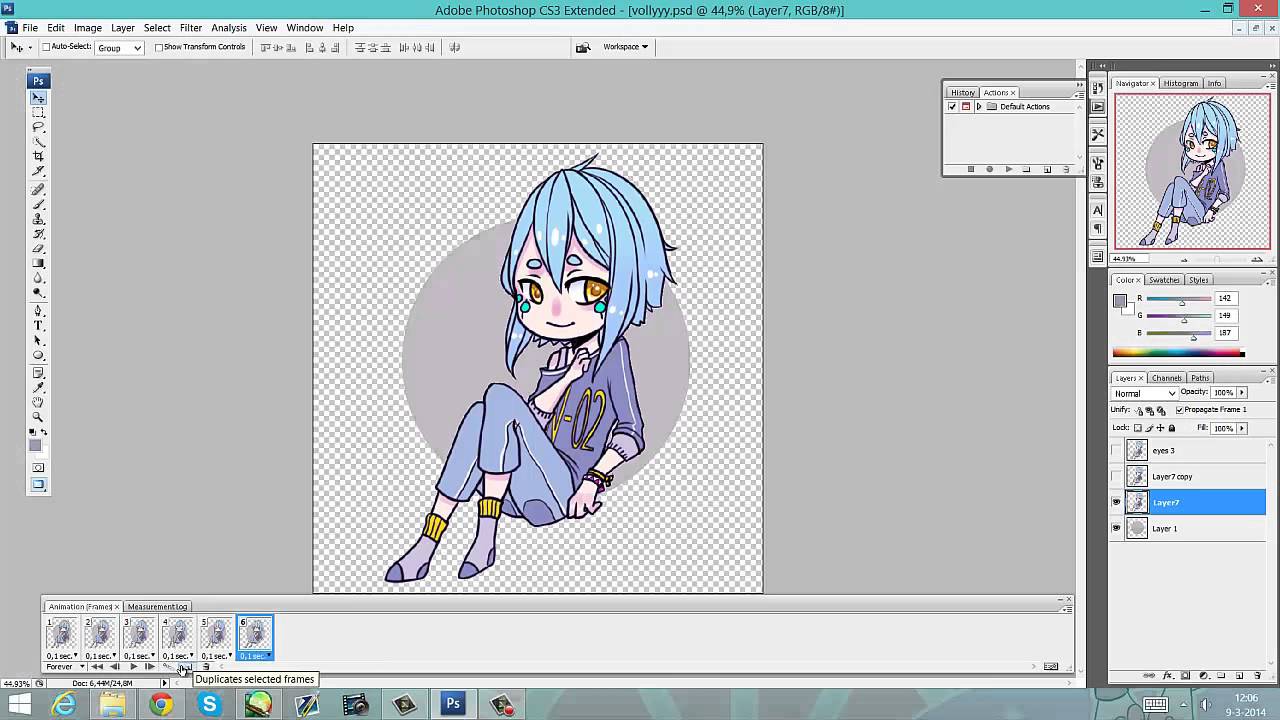Lock transparent pixels in Layers panel
Image resolution: width=1280 pixels, height=720 pixels.
click(1137, 428)
